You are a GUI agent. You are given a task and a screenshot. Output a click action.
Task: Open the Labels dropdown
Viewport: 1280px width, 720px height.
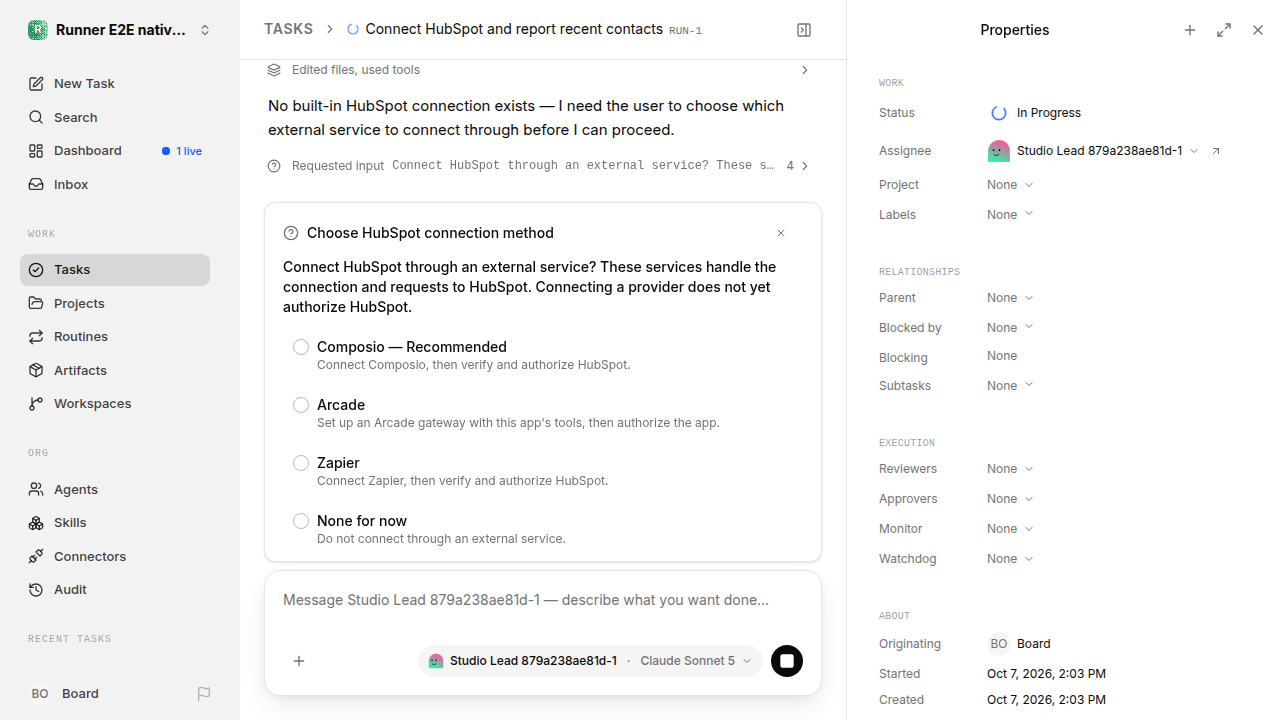pos(1010,215)
